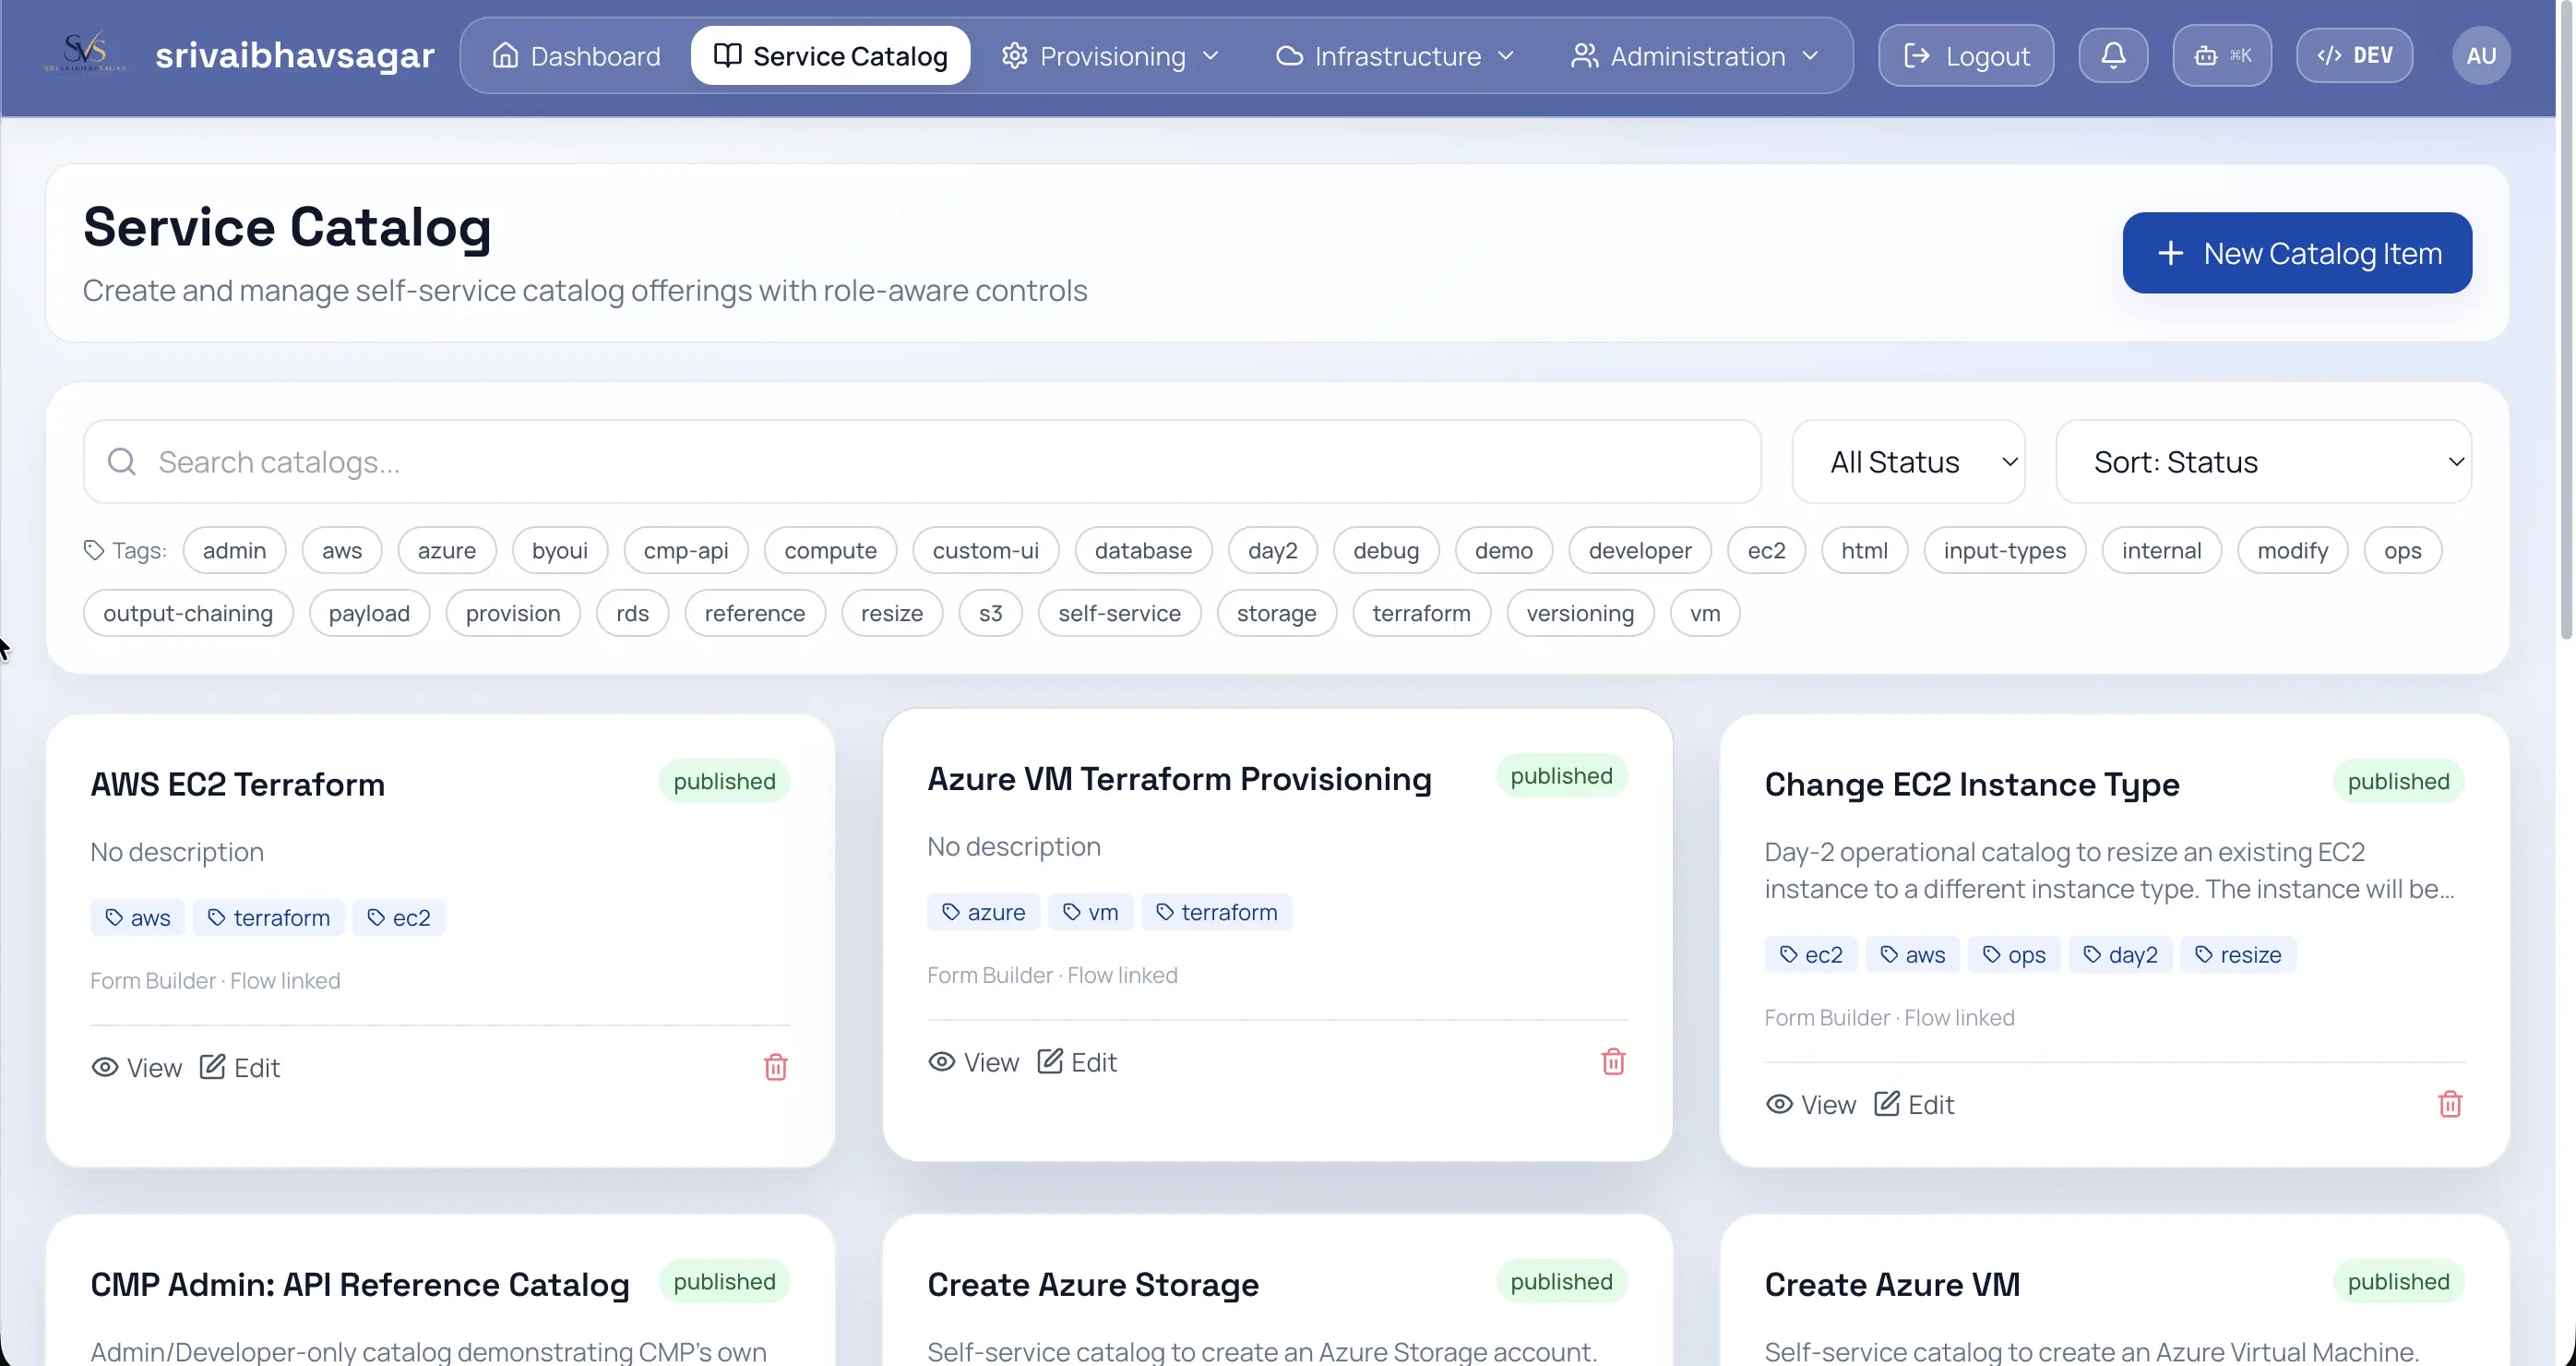Toggle the rds tag filter
The width and height of the screenshot is (2576, 1366).
(x=632, y=613)
